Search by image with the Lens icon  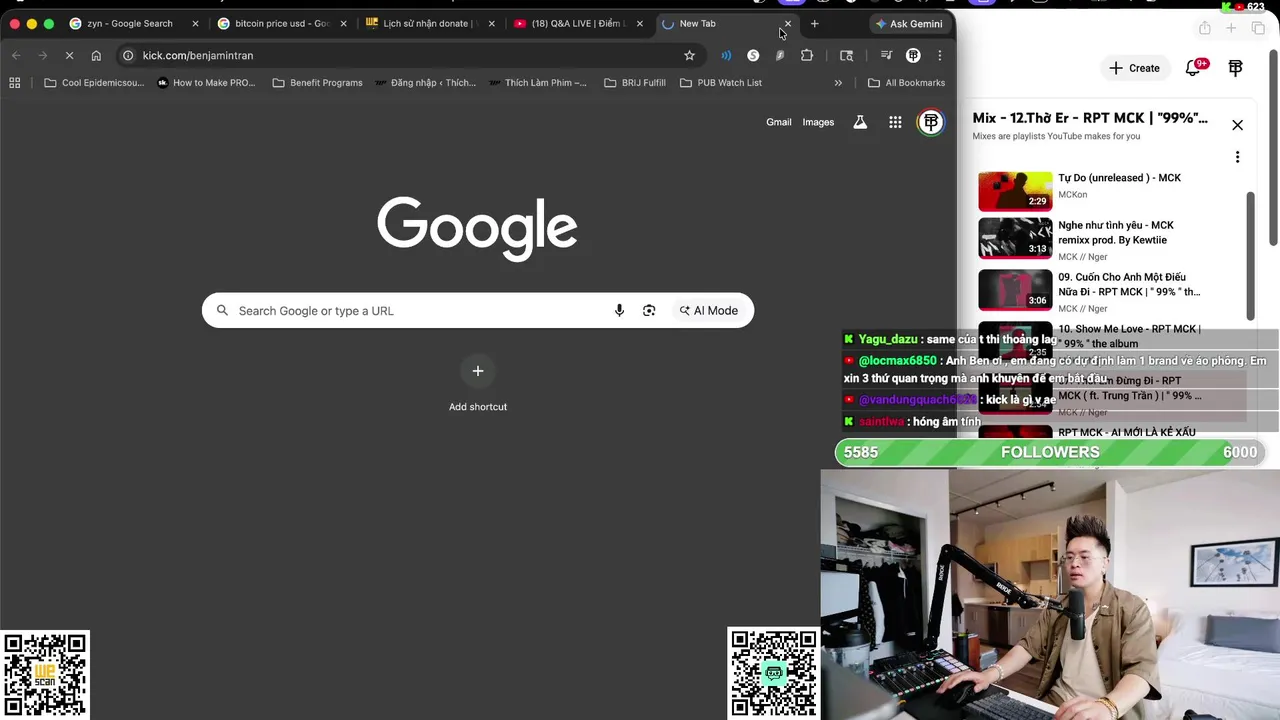649,310
